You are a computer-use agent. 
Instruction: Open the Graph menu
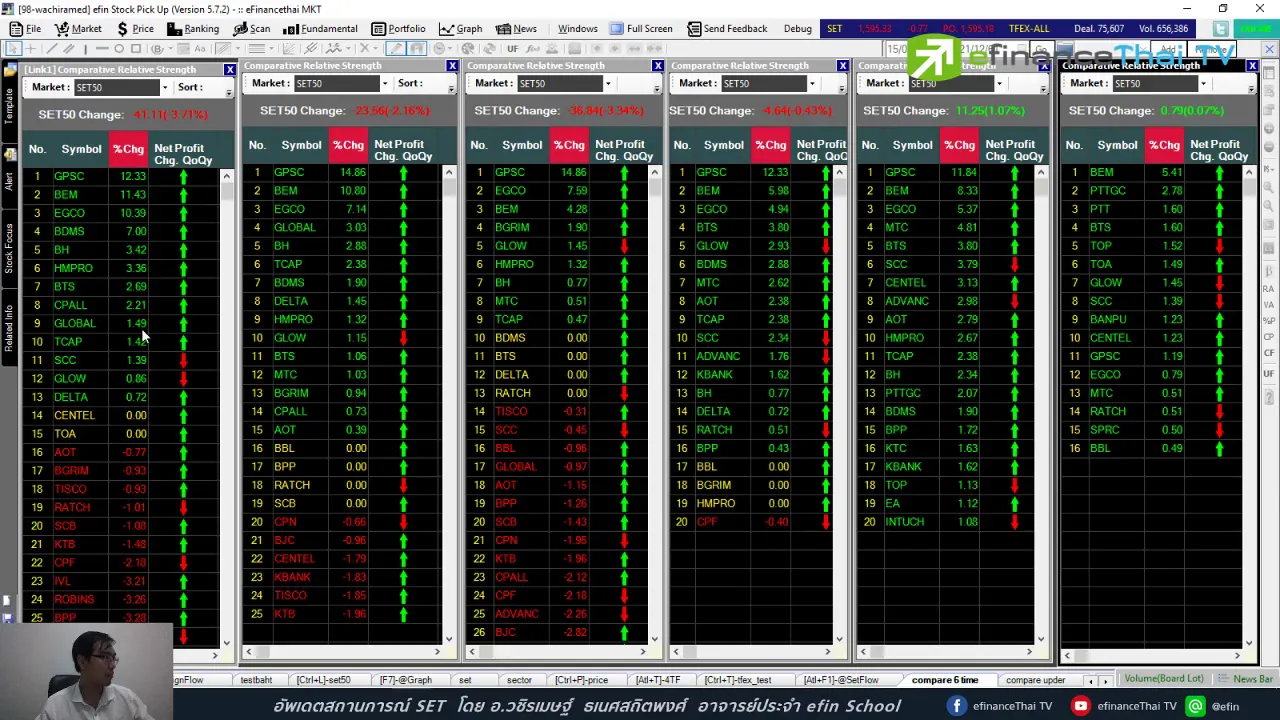(461, 29)
